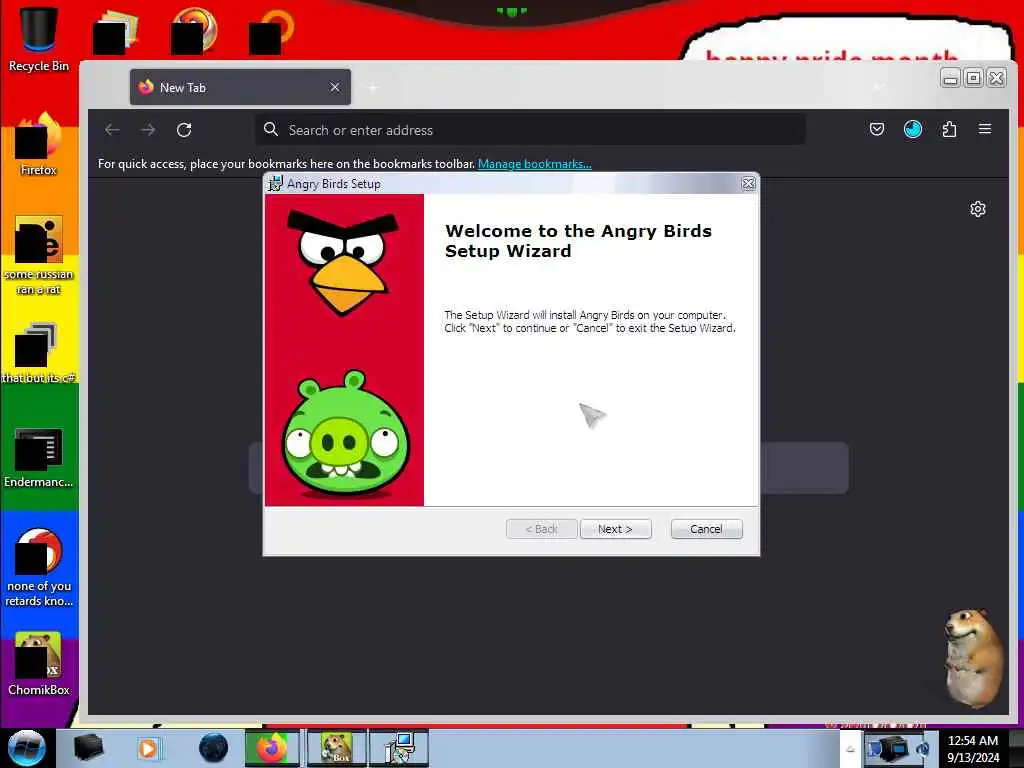Screen dimensions: 1024x768
Task: Open Recycle Bin desktop icon
Action: click(39, 39)
